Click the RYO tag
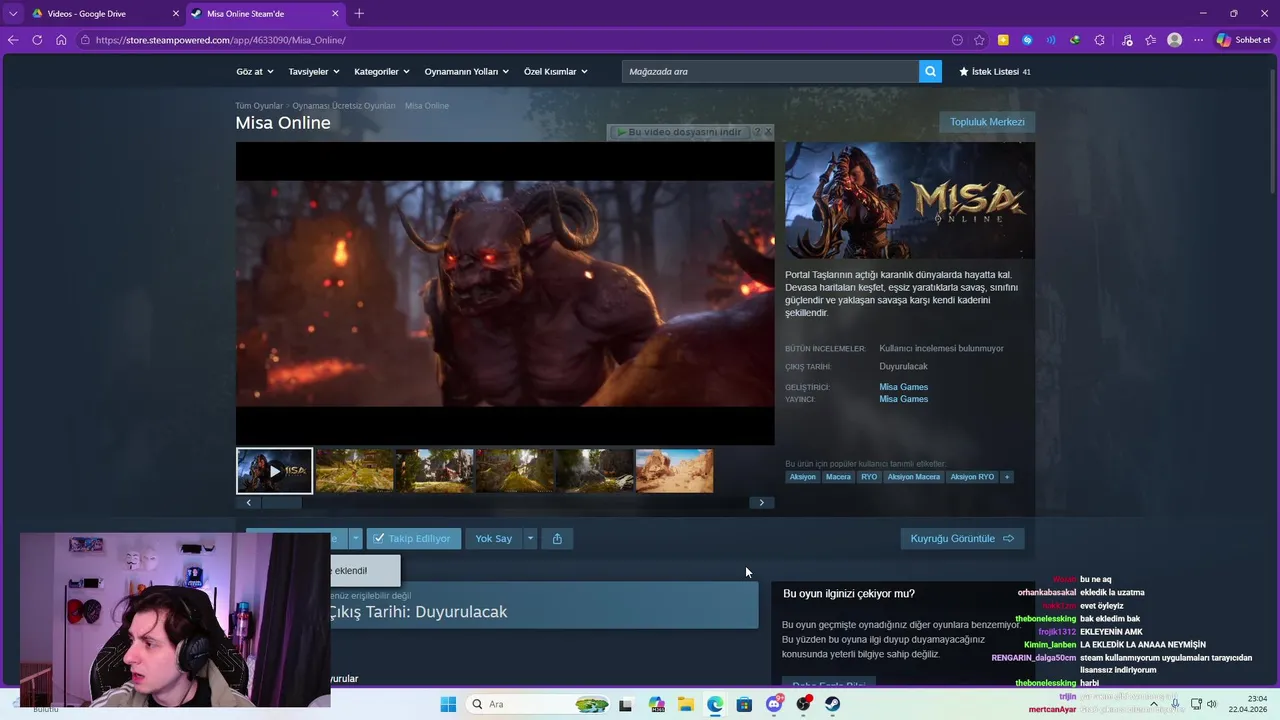This screenshot has width=1280, height=720. [869, 477]
